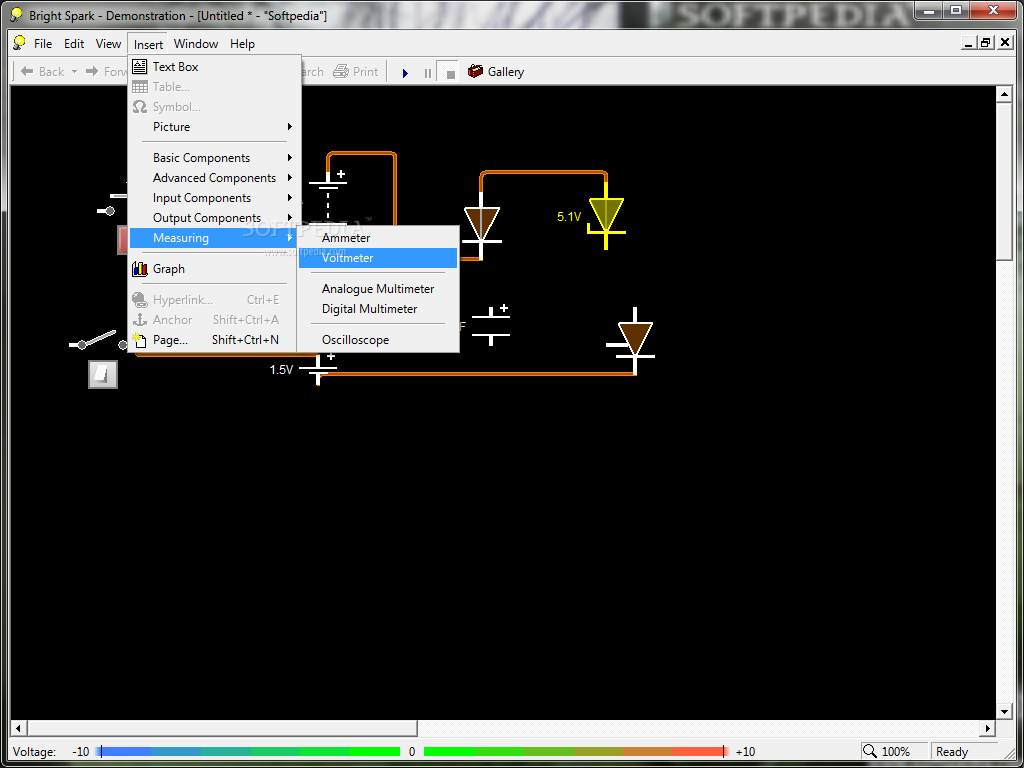The height and width of the screenshot is (768, 1024).
Task: Click the Print printer icon
Action: click(341, 71)
